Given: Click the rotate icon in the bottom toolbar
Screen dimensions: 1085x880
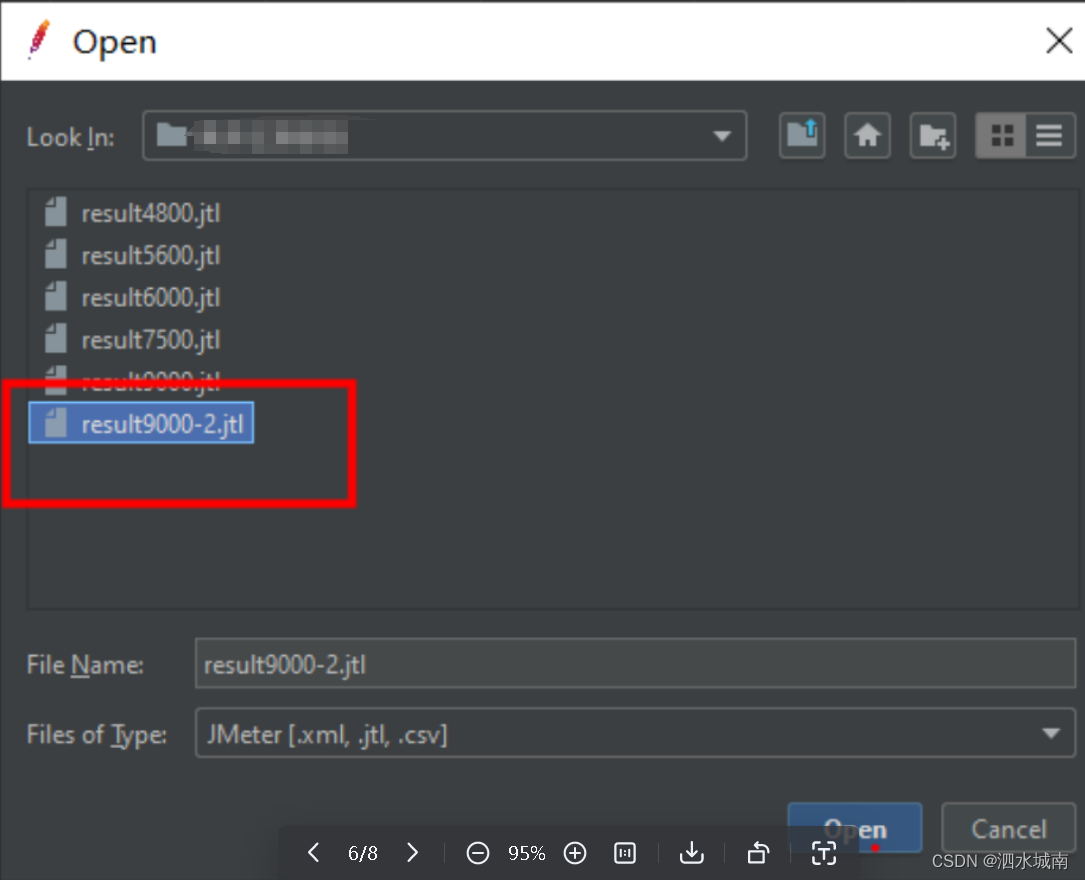Looking at the screenshot, I should [757, 853].
